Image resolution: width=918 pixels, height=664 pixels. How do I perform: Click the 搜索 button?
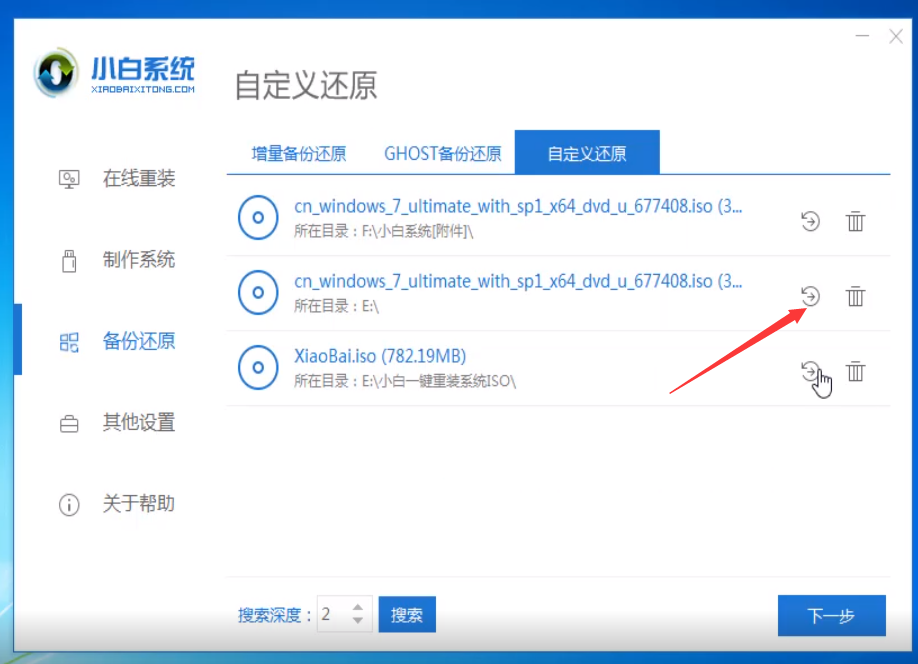tap(407, 615)
